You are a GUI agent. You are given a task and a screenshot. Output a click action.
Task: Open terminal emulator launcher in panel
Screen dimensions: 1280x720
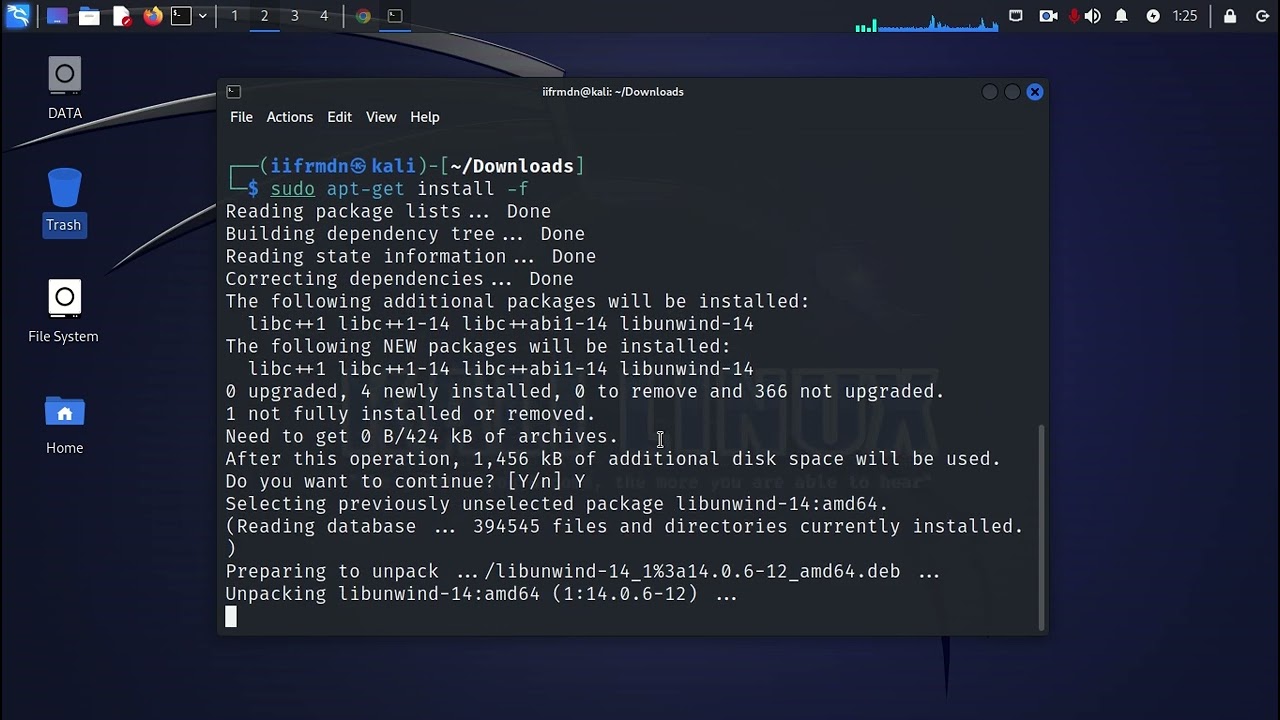tap(181, 16)
